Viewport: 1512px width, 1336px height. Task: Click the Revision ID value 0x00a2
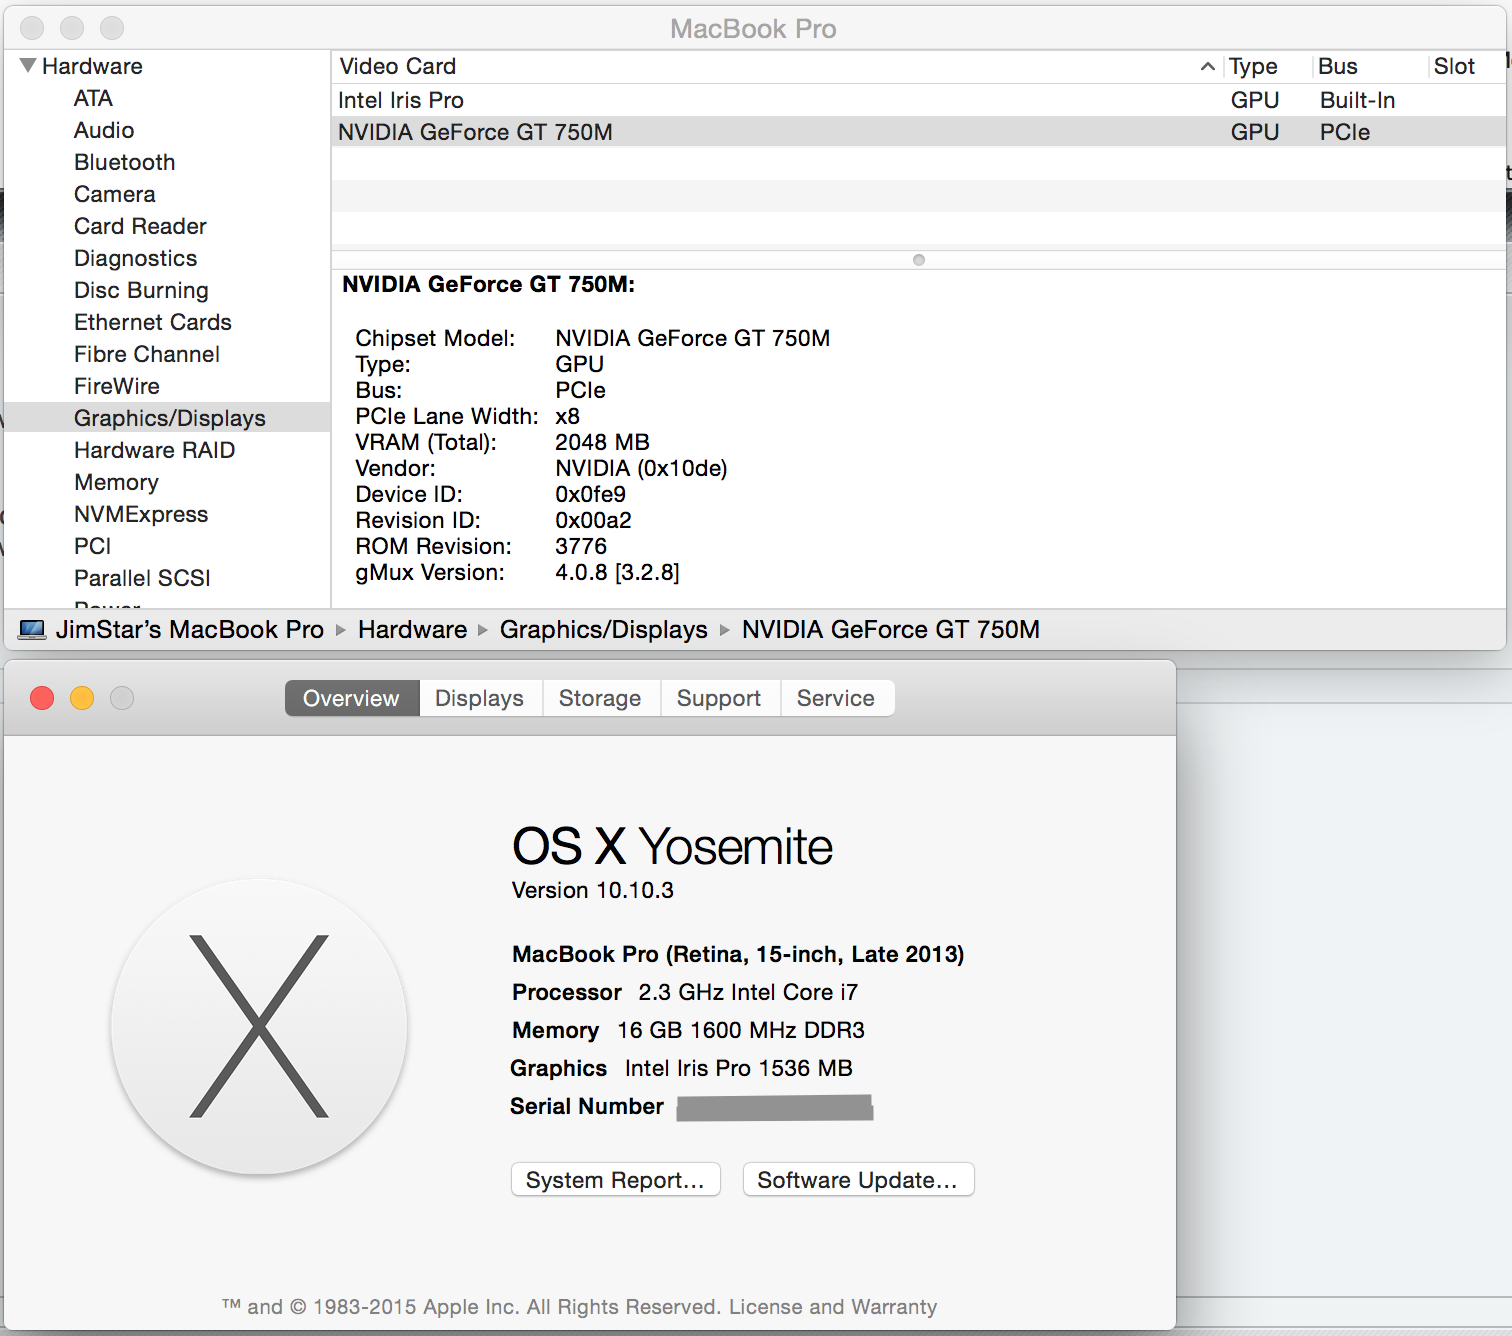593,520
